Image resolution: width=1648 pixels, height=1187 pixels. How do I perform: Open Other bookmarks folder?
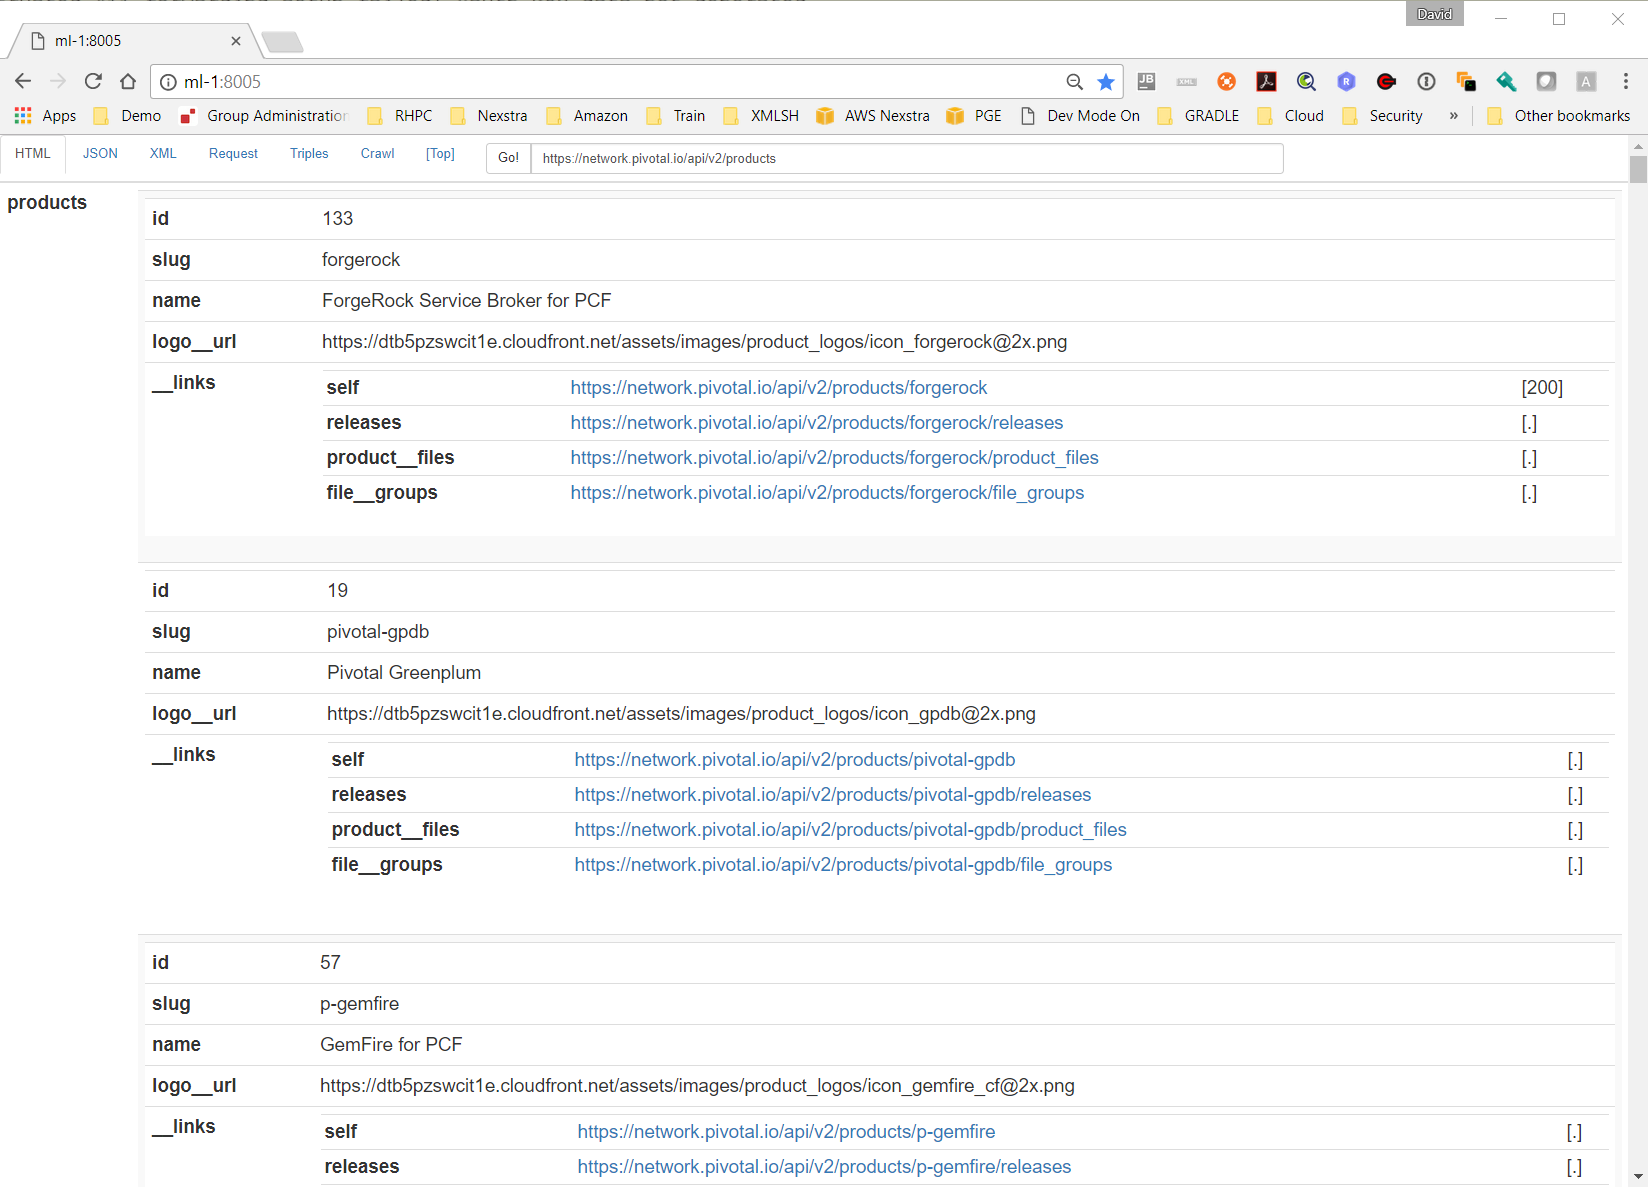[1559, 116]
